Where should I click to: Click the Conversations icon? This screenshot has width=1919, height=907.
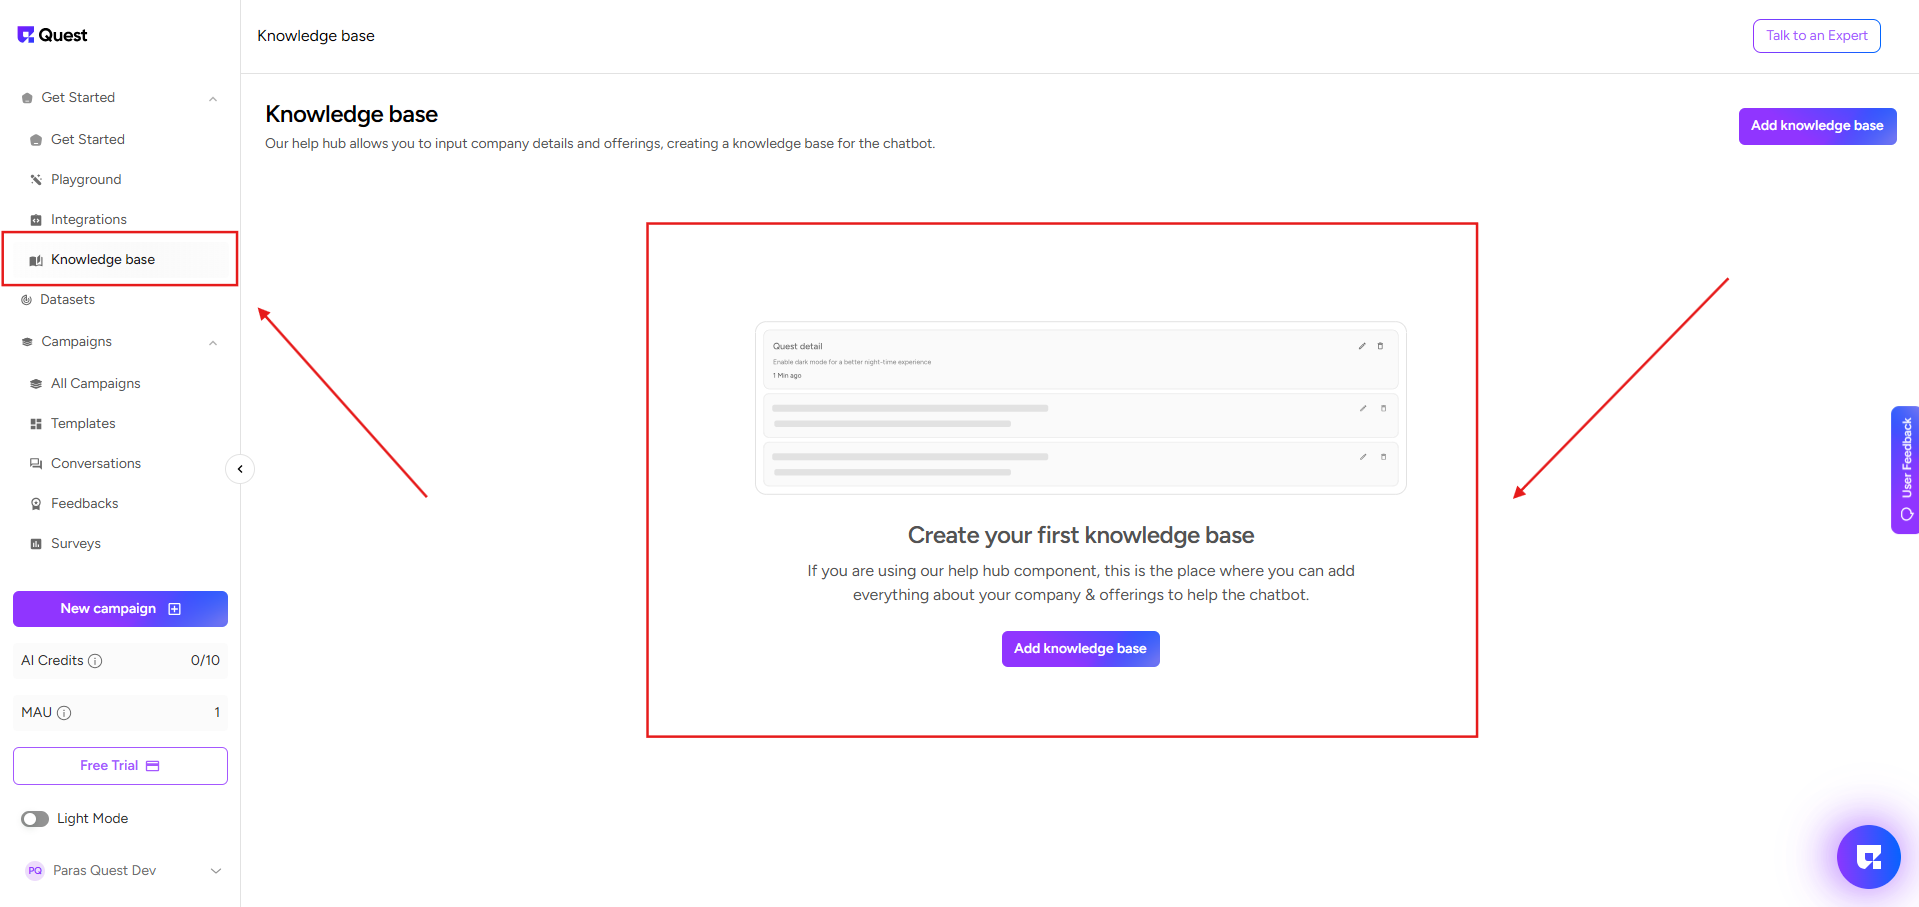(x=36, y=464)
